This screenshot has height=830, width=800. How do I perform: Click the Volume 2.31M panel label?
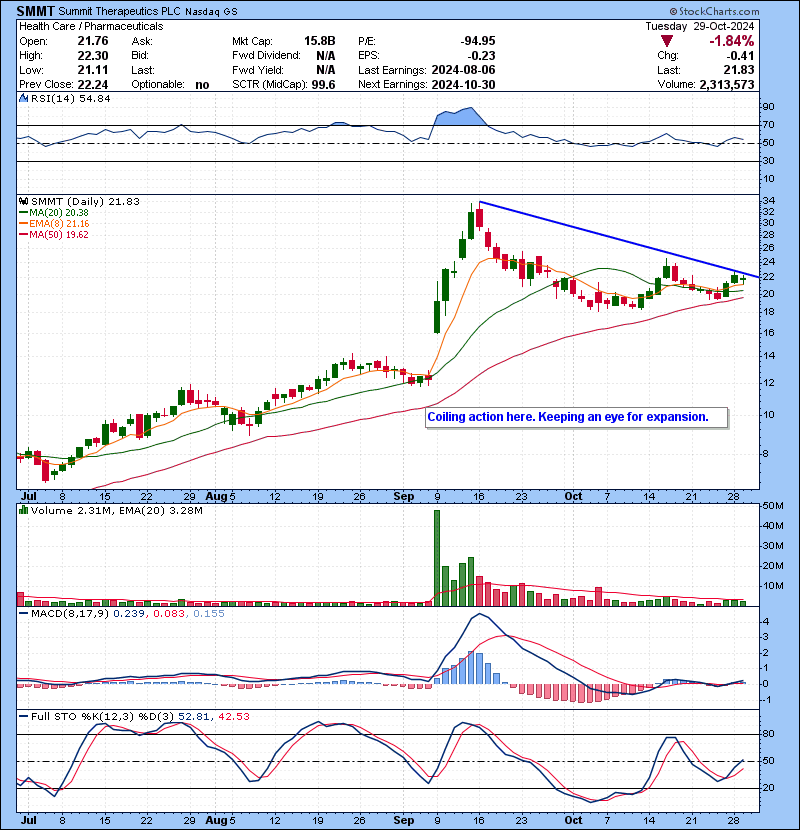point(60,511)
